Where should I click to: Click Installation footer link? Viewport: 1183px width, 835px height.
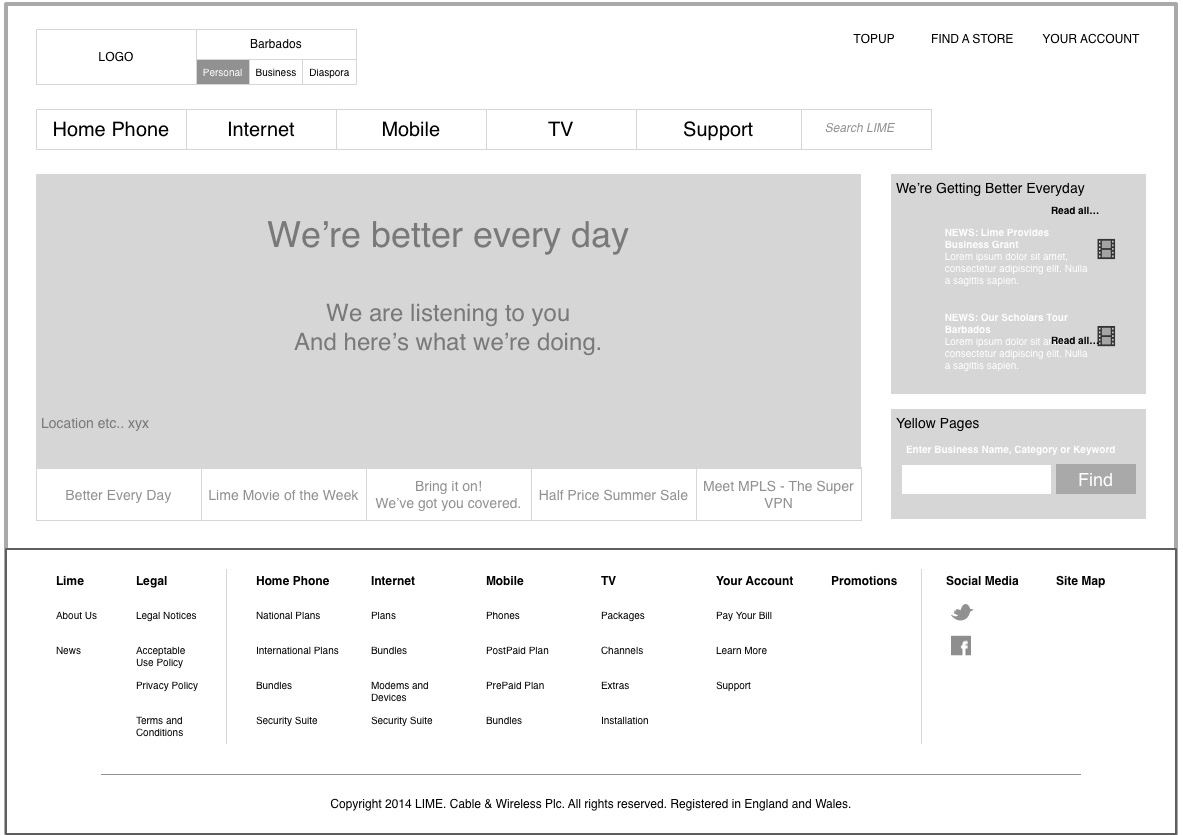(x=624, y=720)
